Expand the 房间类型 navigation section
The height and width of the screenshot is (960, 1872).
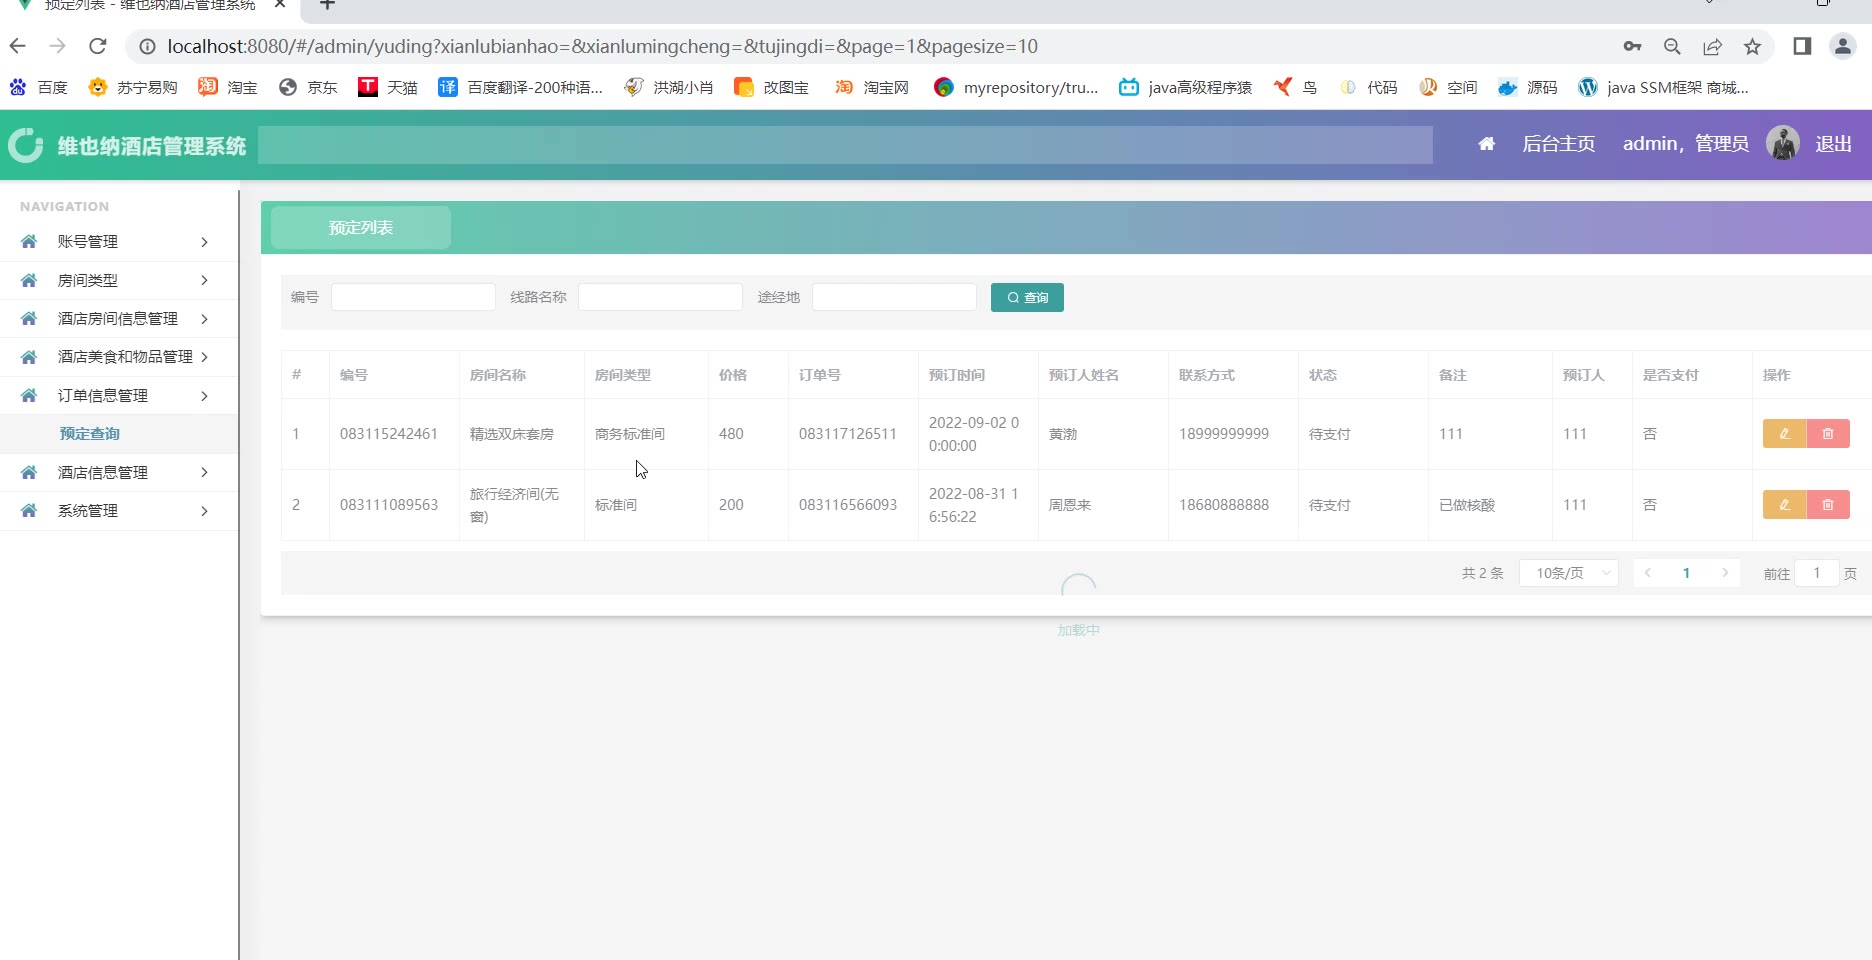118,281
